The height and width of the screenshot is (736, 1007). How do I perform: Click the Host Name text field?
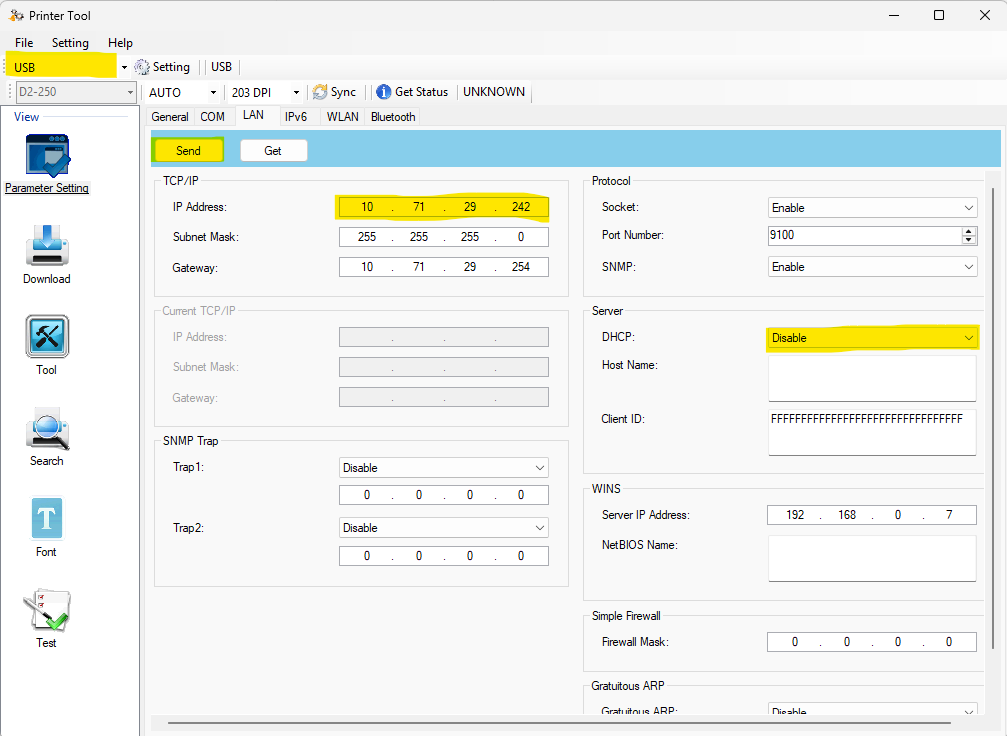tap(872, 378)
